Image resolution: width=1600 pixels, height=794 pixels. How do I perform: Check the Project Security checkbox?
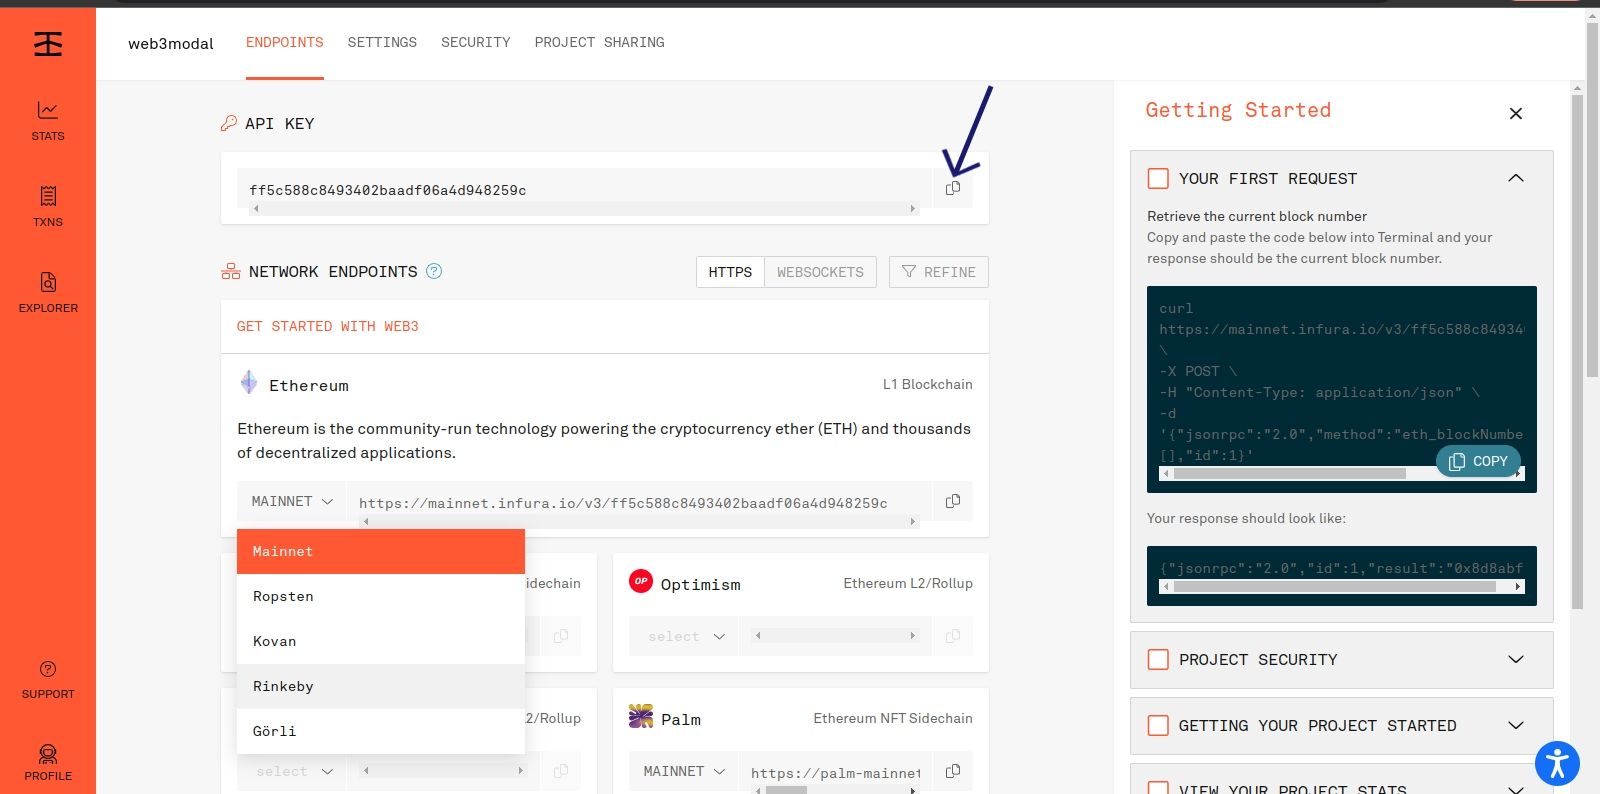(x=1158, y=659)
